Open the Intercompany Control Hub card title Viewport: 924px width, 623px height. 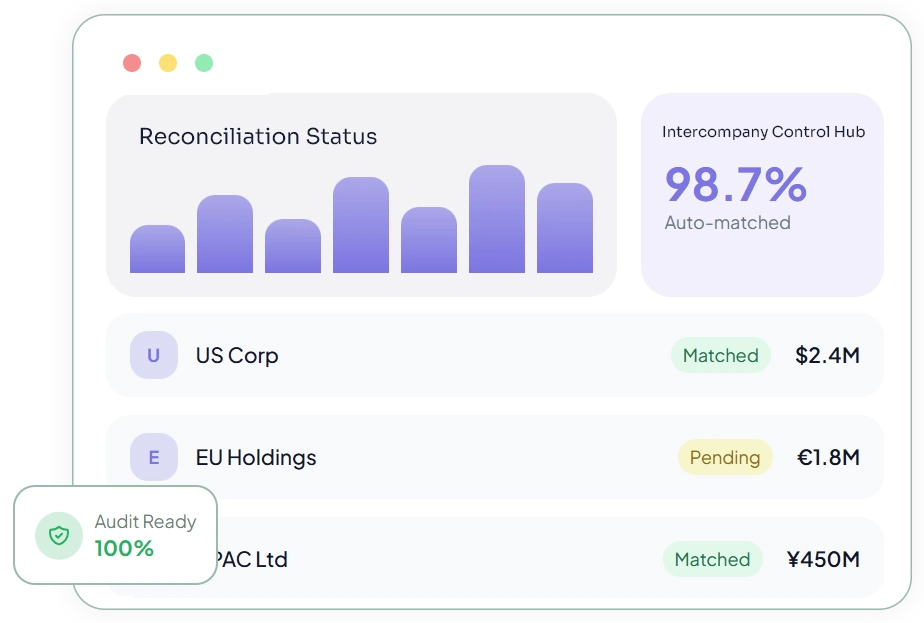[763, 132]
